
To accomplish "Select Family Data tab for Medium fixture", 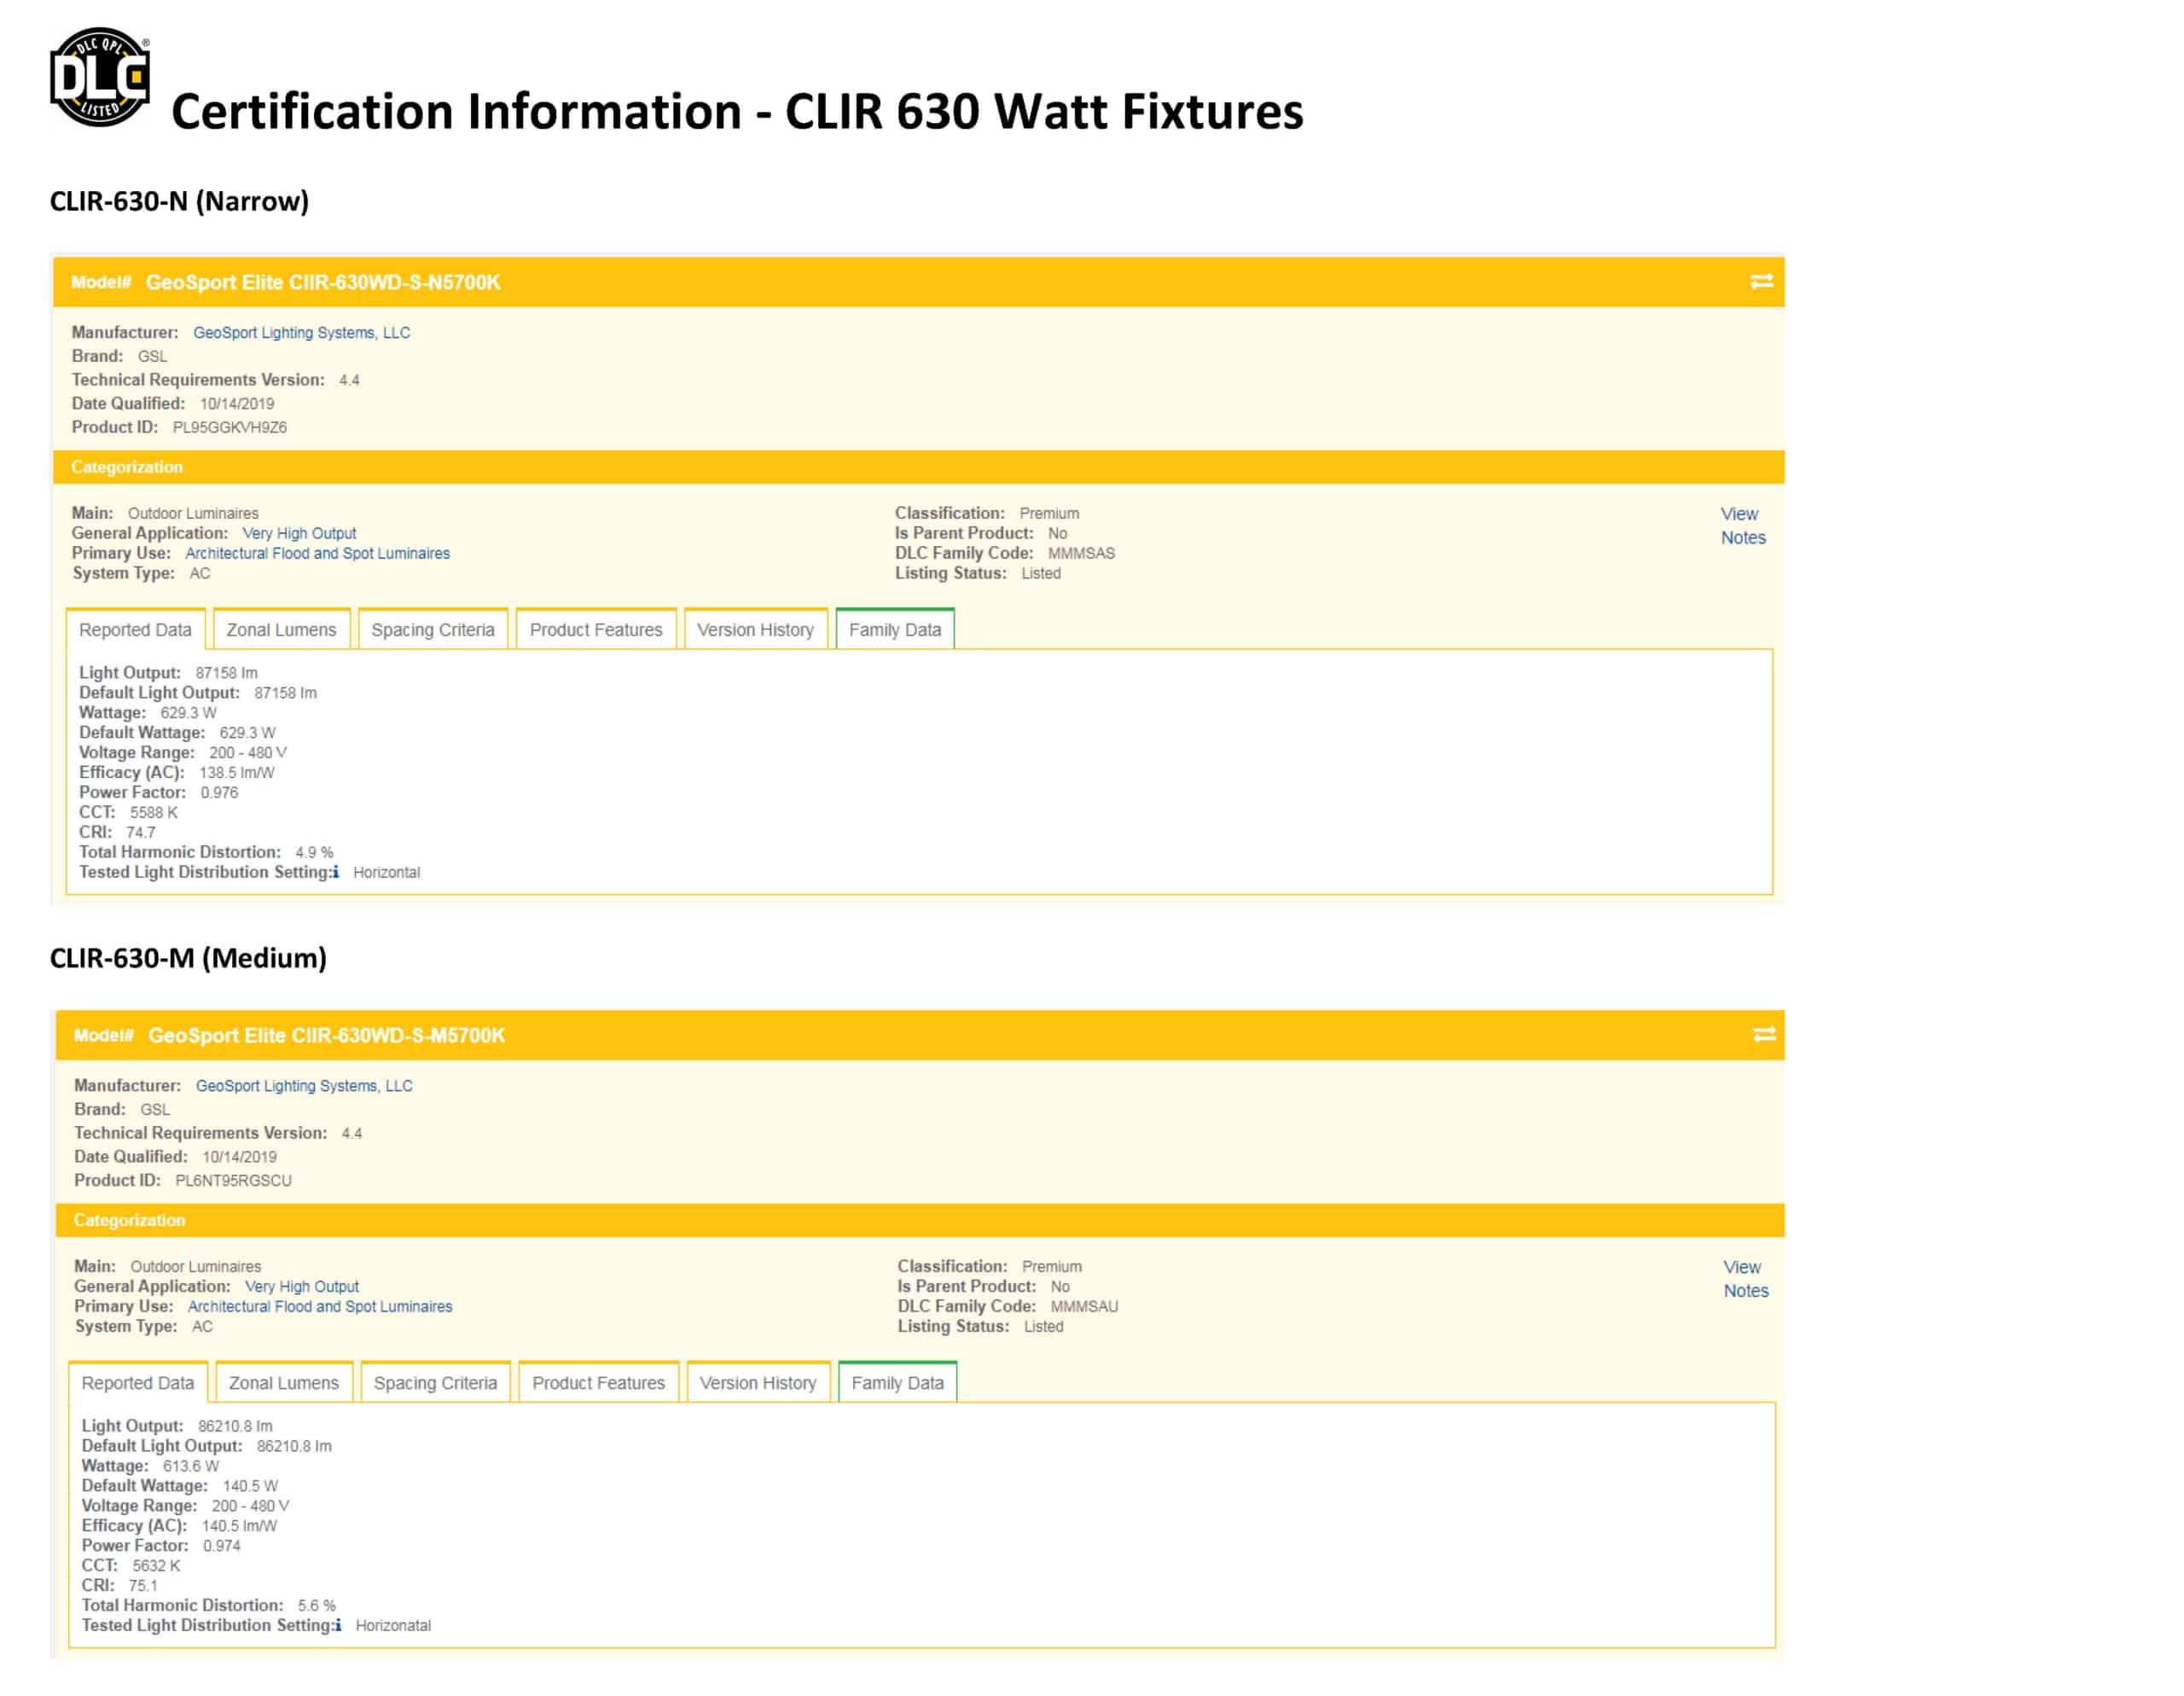I will (x=898, y=1383).
